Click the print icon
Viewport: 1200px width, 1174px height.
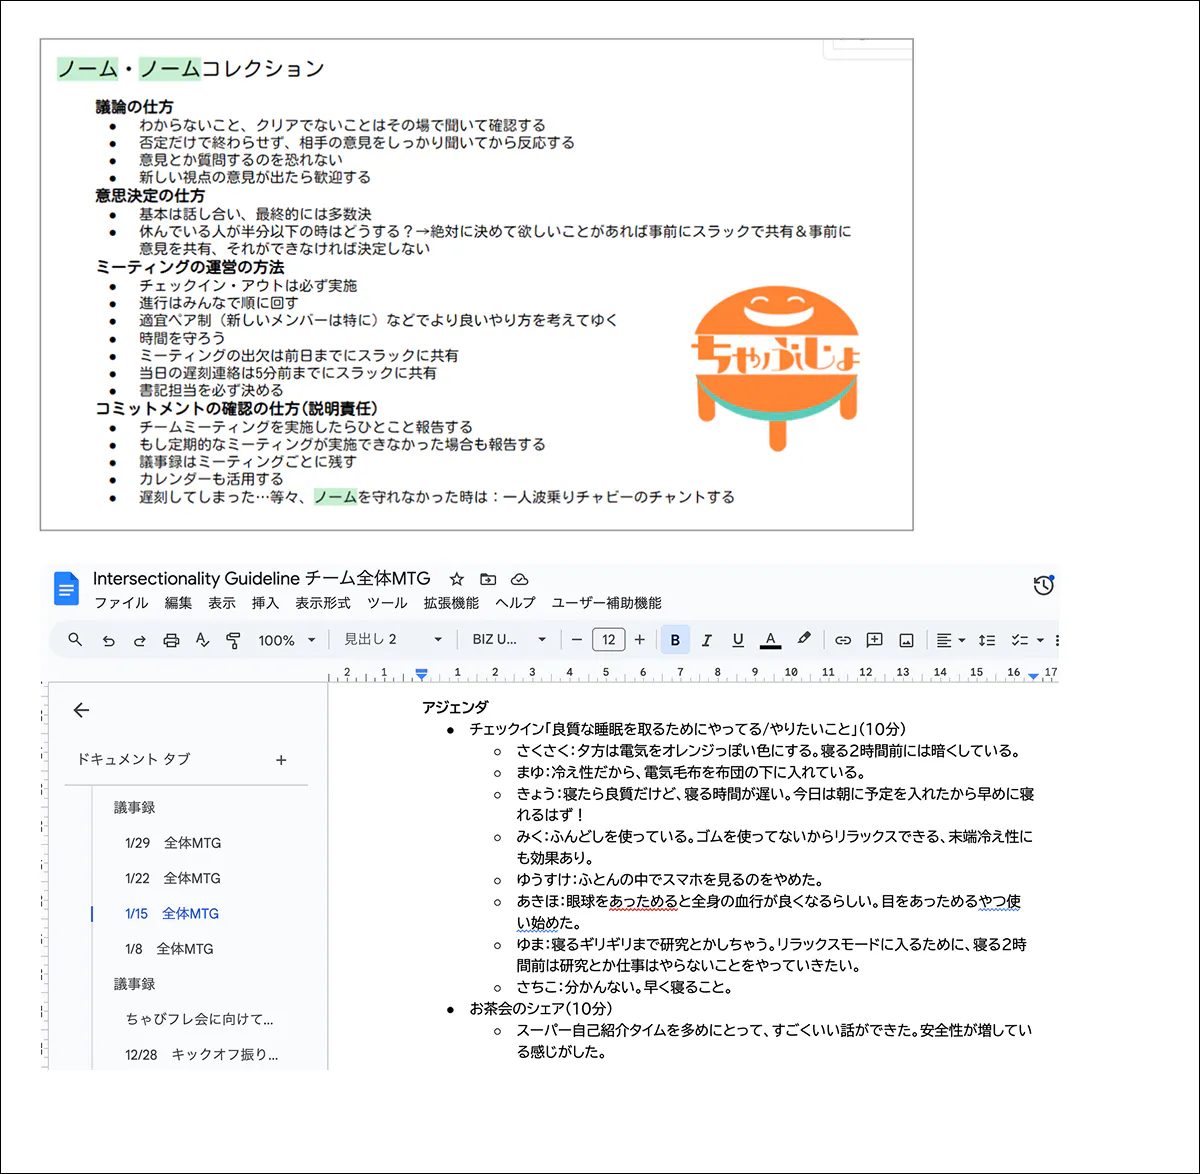pos(171,640)
